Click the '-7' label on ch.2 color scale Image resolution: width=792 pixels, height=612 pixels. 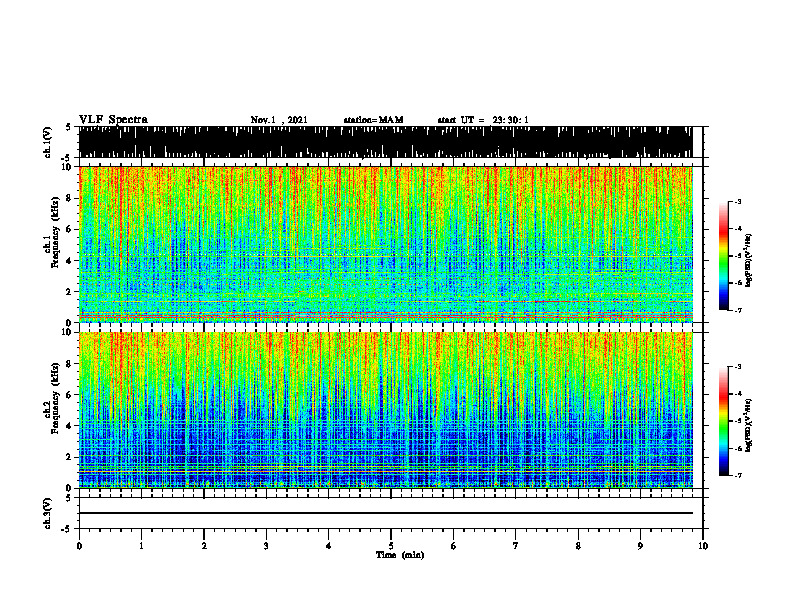pos(737,475)
